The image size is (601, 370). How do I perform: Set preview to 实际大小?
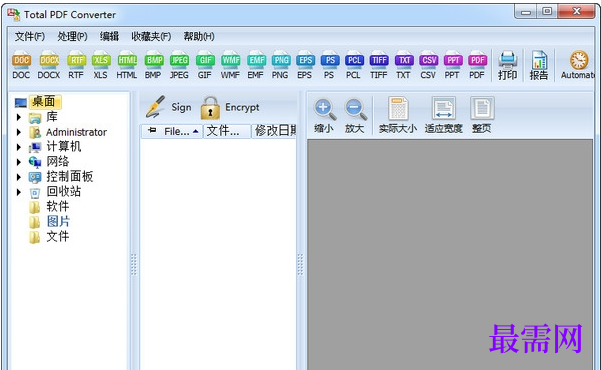click(398, 115)
